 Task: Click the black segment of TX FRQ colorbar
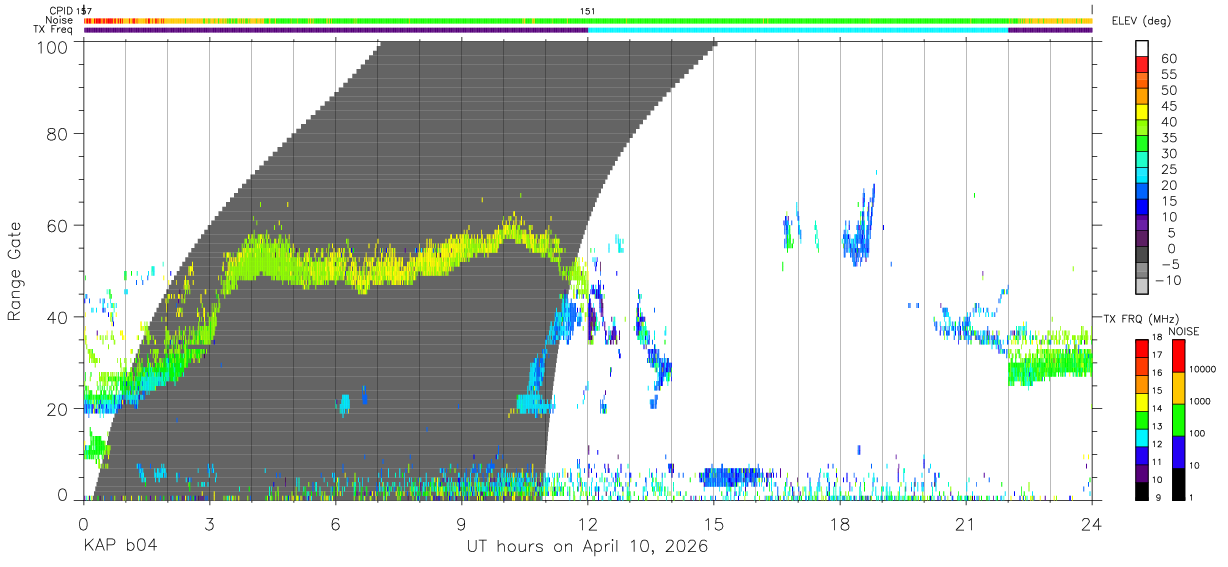1142,489
